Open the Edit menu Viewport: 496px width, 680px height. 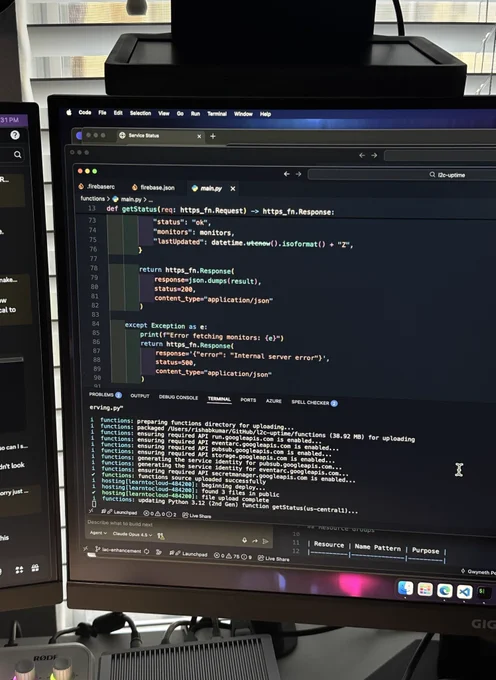118,113
